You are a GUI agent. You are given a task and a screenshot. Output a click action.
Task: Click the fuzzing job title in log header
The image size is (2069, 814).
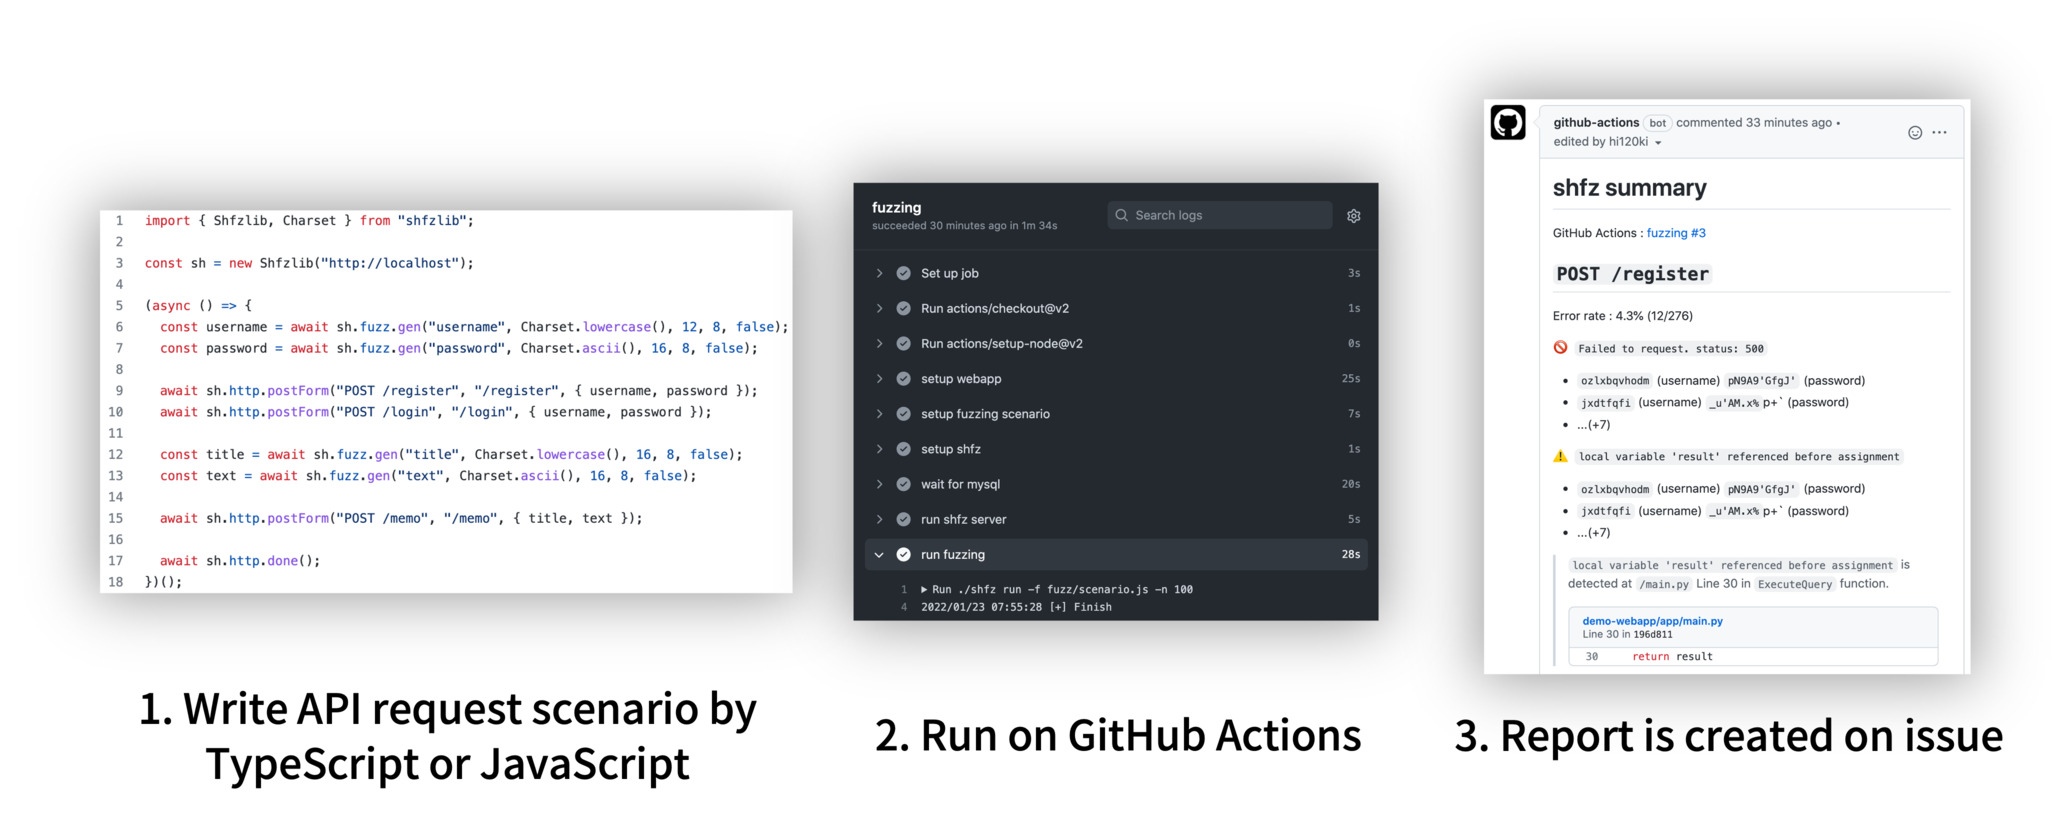(x=896, y=208)
